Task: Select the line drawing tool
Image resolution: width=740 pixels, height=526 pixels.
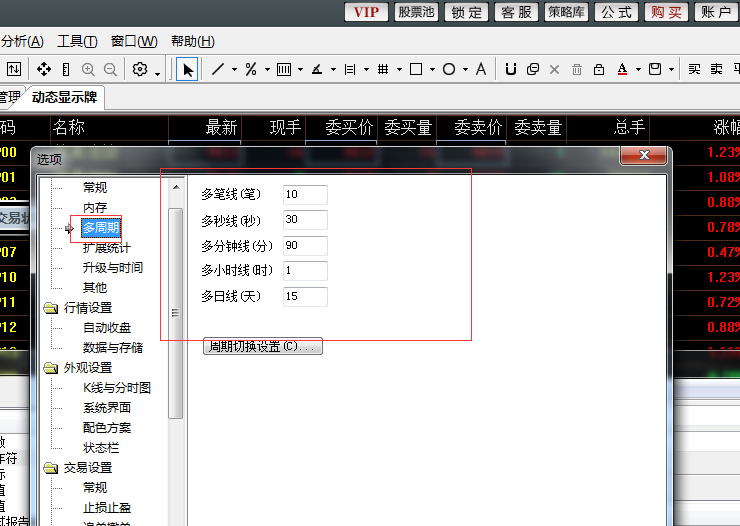Action: click(218, 69)
